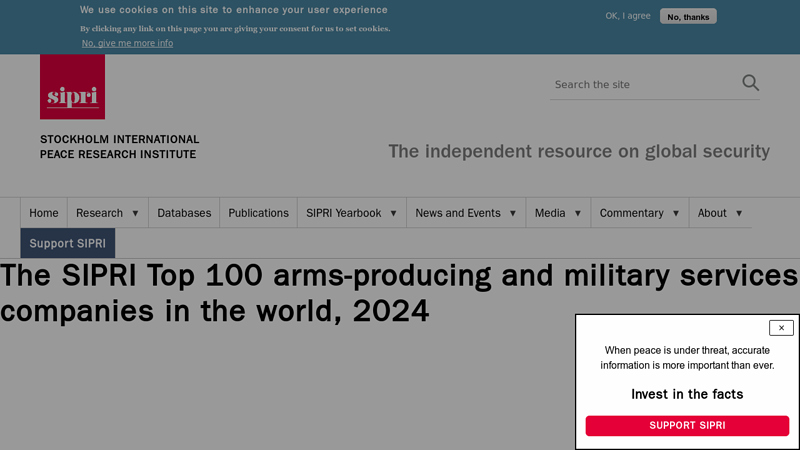800x450 pixels.
Task: Accept cookies with OK, I agree
Action: coord(628,16)
